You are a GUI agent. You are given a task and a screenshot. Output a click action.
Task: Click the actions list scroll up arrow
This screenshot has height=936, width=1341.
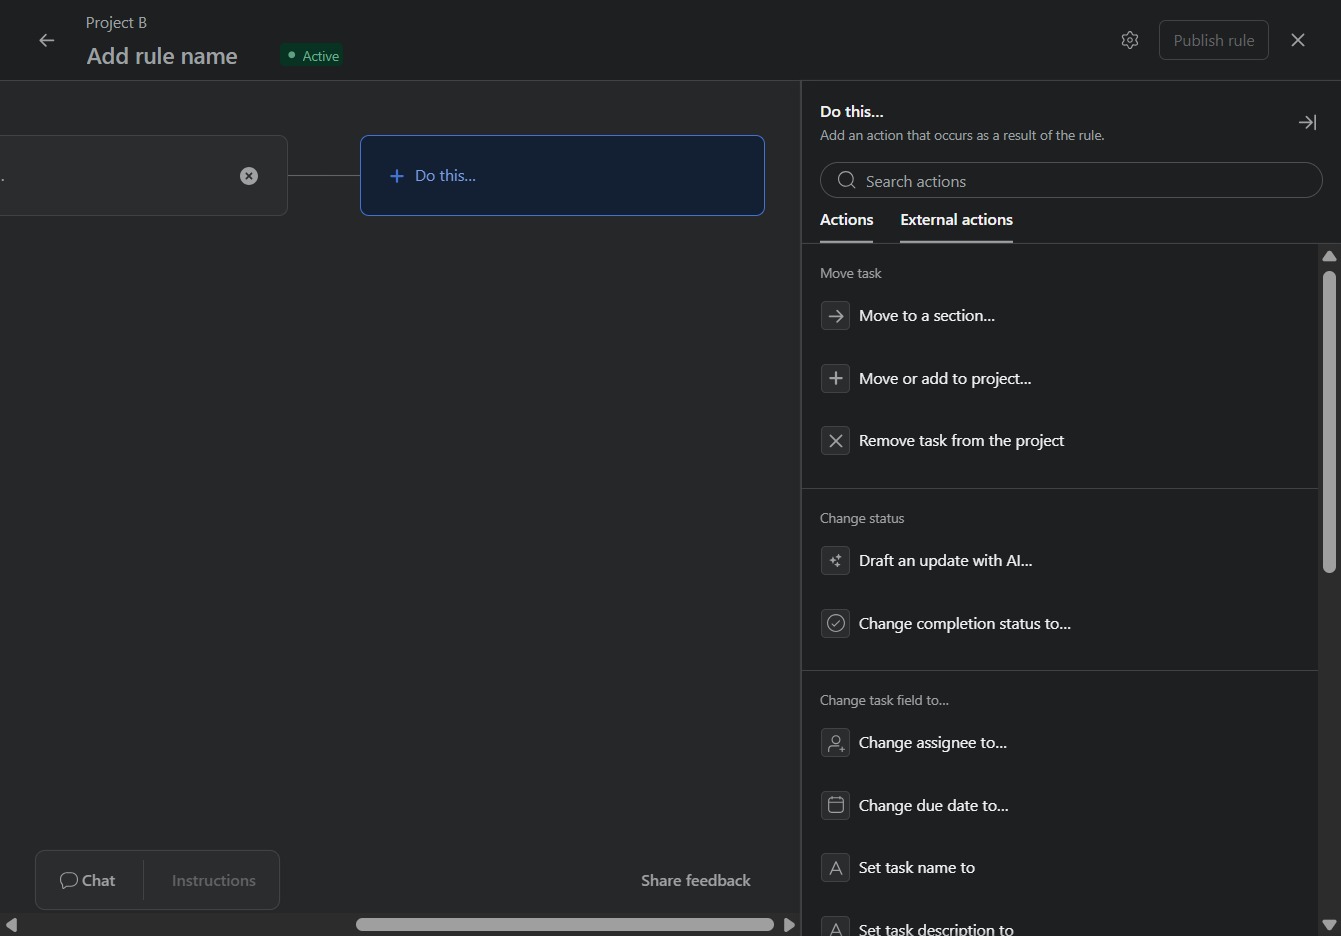[x=1329, y=257]
